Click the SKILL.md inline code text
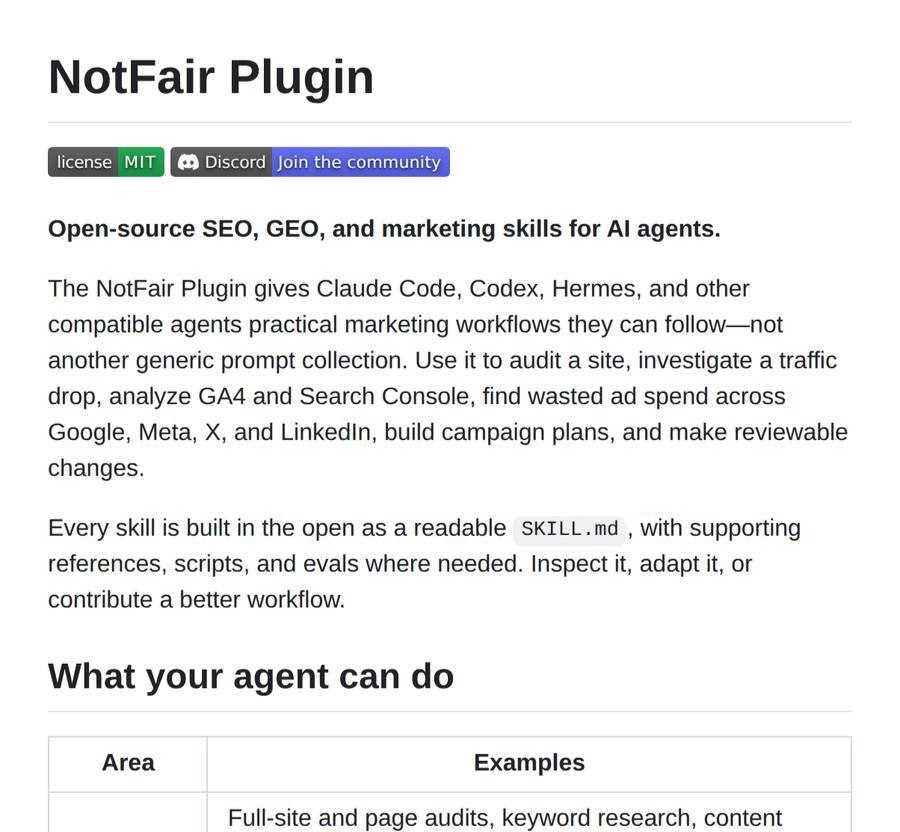The width and height of the screenshot is (900, 832). click(x=569, y=529)
